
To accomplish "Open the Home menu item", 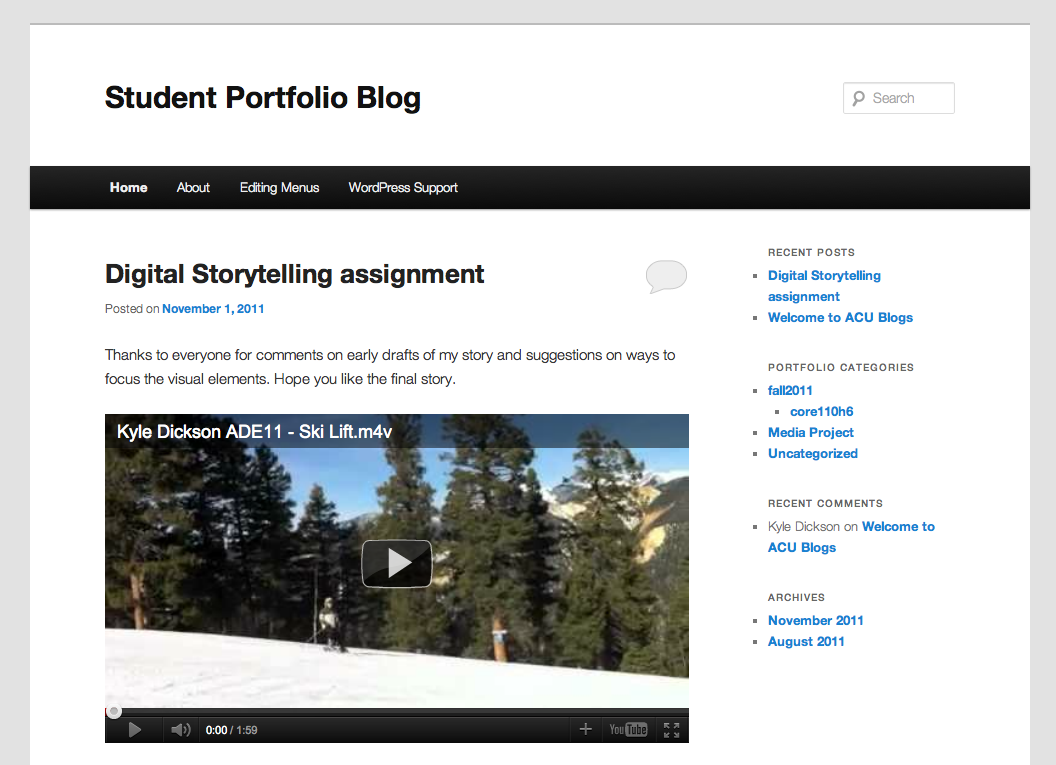I will (x=129, y=187).
